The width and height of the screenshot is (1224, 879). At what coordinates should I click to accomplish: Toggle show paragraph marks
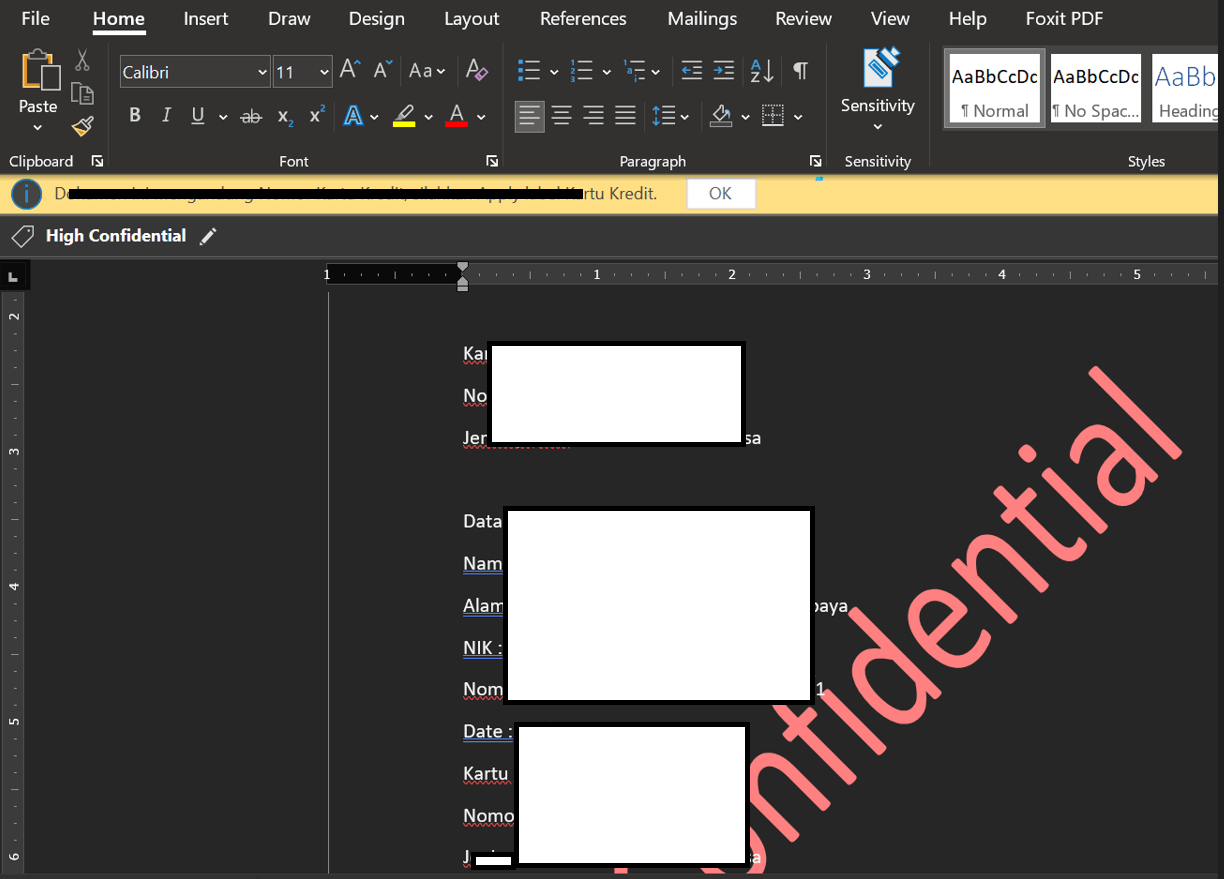click(800, 70)
